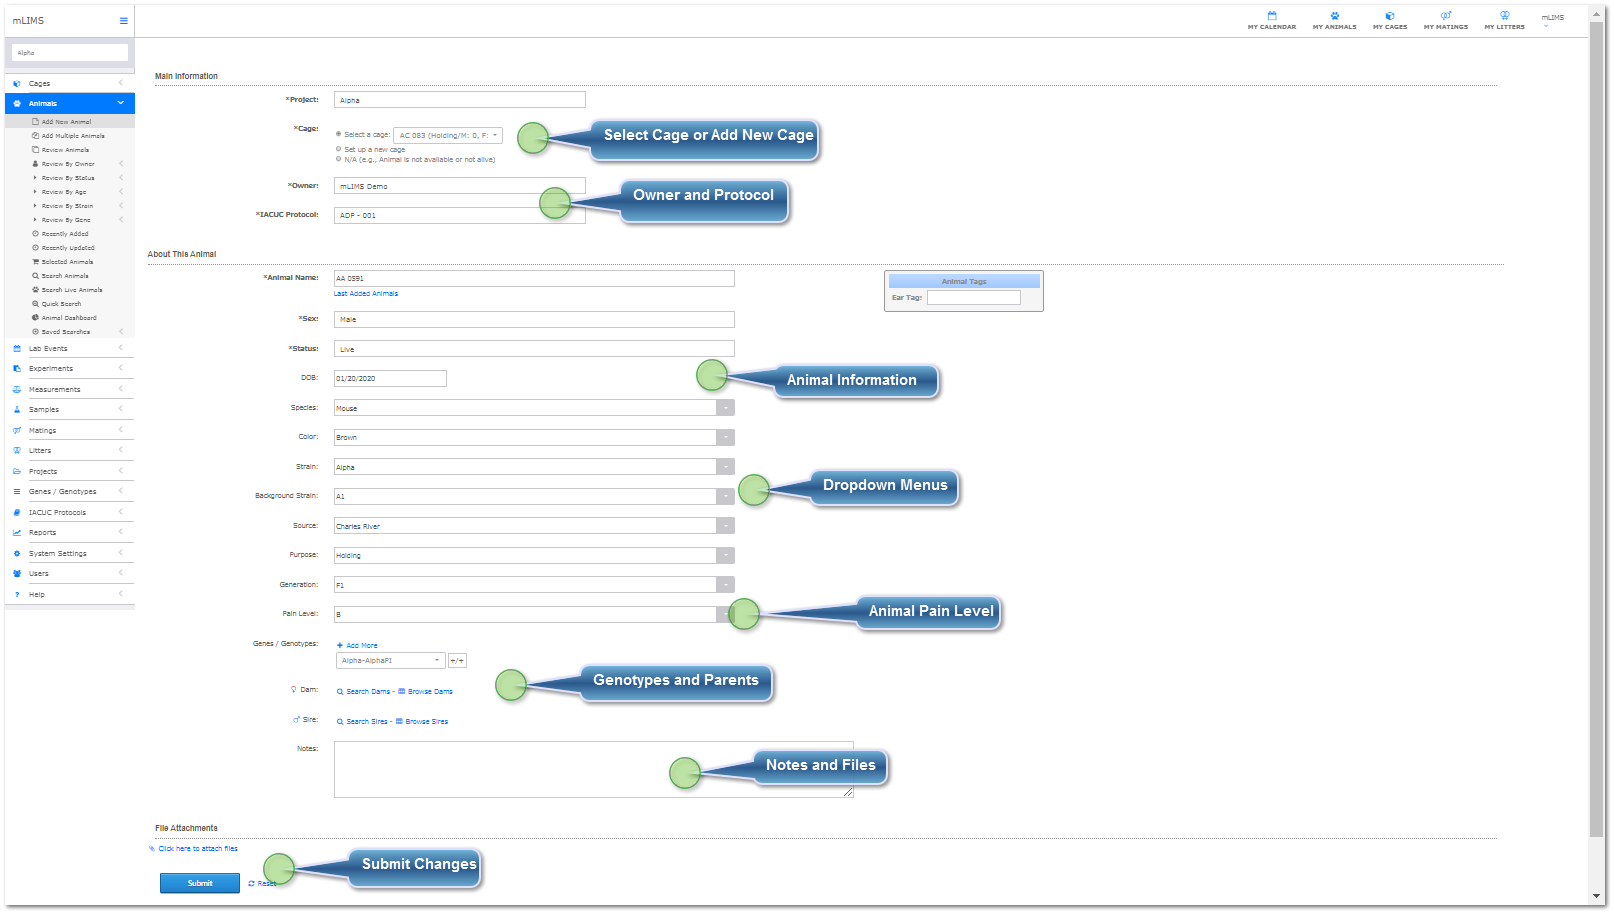
Task: Click the +/+ genotype button
Action: pyautogui.click(x=457, y=661)
